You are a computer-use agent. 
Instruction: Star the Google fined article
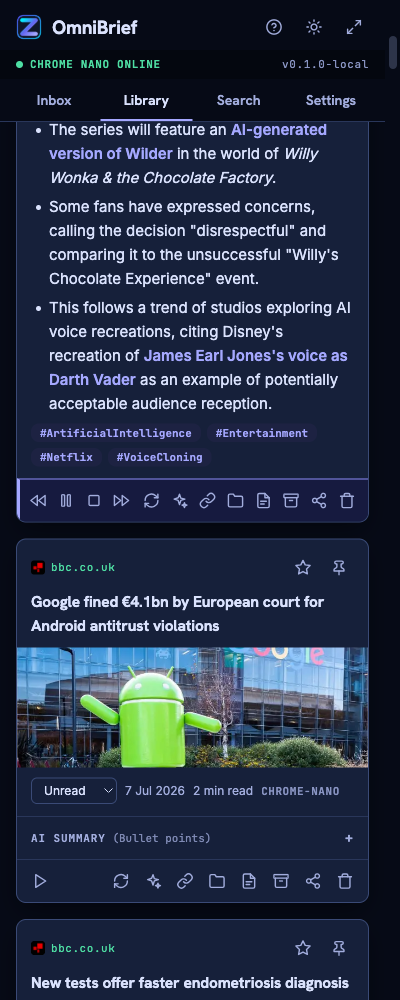click(303, 568)
